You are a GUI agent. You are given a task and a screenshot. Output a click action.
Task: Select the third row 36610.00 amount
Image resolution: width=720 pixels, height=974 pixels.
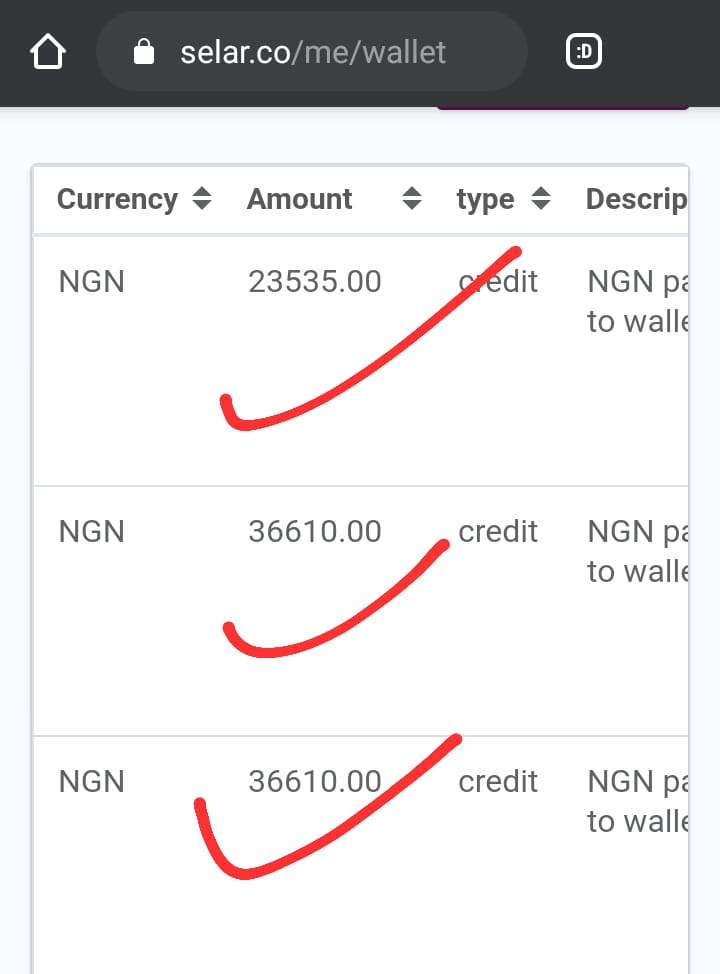(x=315, y=782)
